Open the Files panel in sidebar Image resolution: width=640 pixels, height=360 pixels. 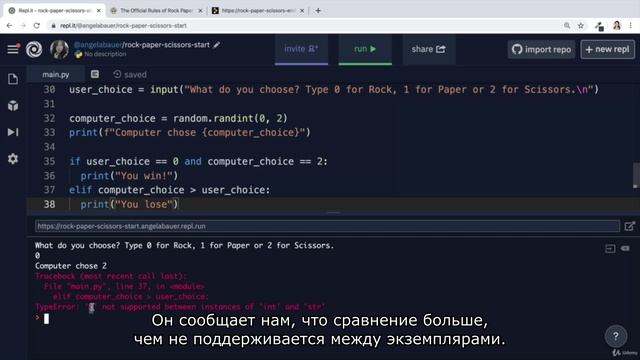13,79
